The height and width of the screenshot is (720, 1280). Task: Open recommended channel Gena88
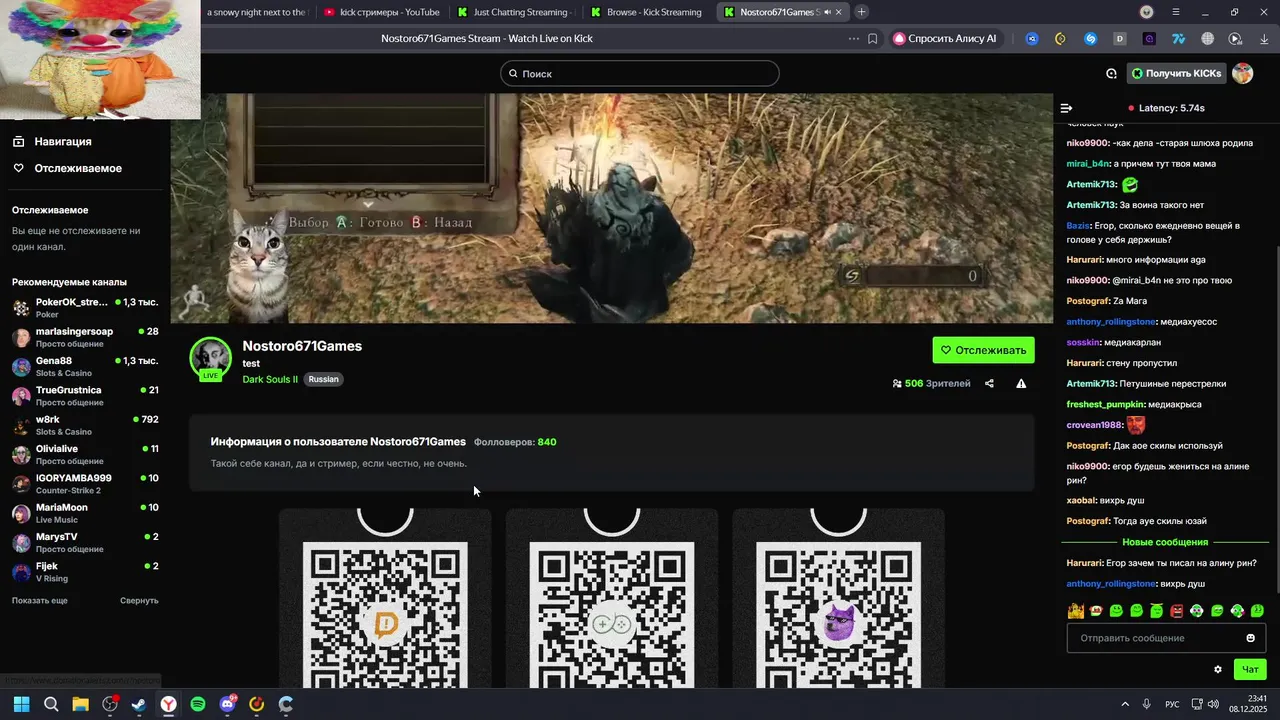[84, 366]
